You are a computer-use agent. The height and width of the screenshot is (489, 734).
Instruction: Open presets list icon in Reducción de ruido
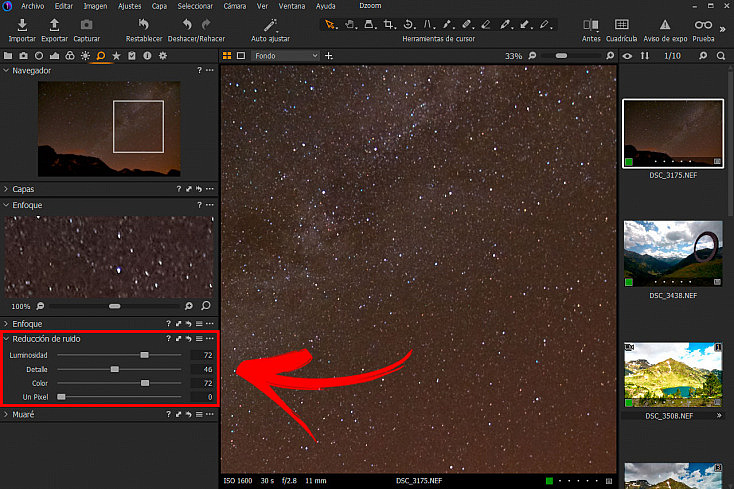[199, 338]
